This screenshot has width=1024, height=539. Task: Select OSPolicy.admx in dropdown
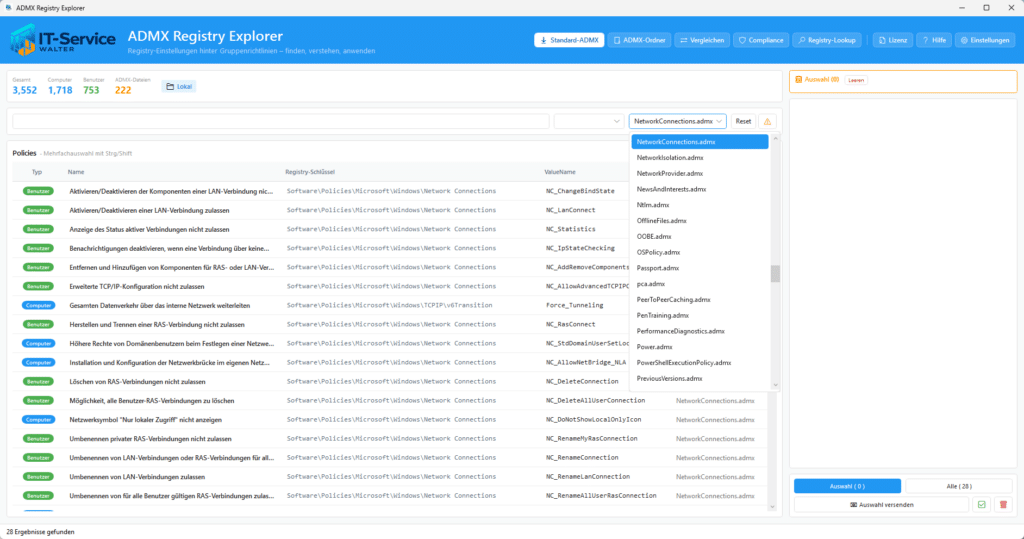tap(699, 252)
